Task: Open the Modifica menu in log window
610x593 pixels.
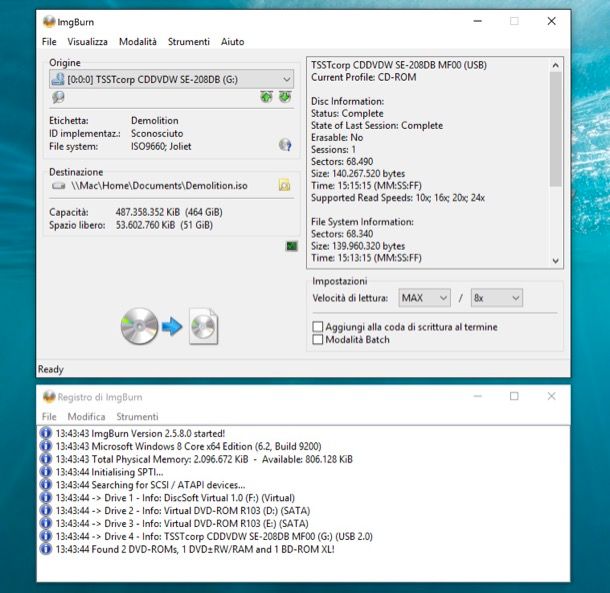Action: (x=86, y=416)
